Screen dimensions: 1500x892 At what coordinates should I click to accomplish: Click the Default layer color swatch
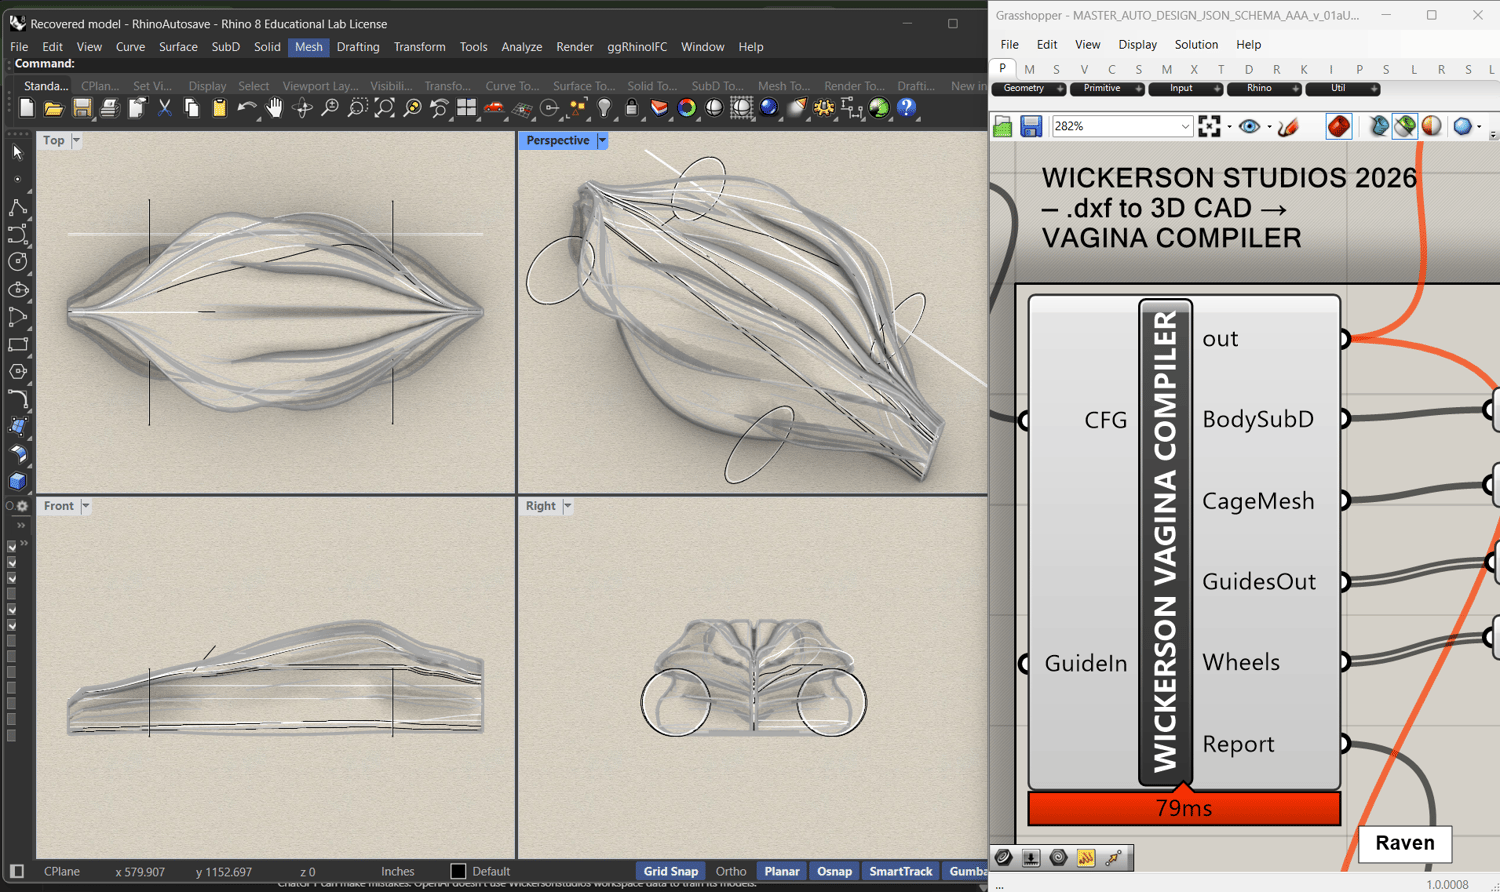click(458, 871)
